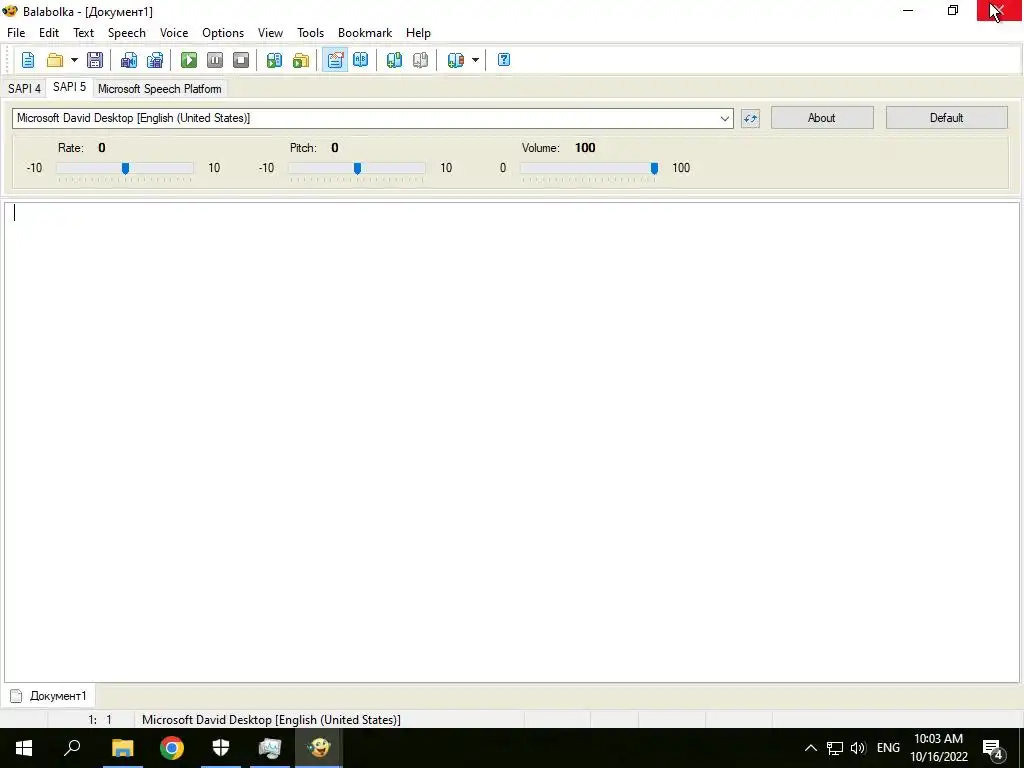The width and height of the screenshot is (1024, 768).
Task: Create a new document with toolbar icon
Action: click(27, 60)
